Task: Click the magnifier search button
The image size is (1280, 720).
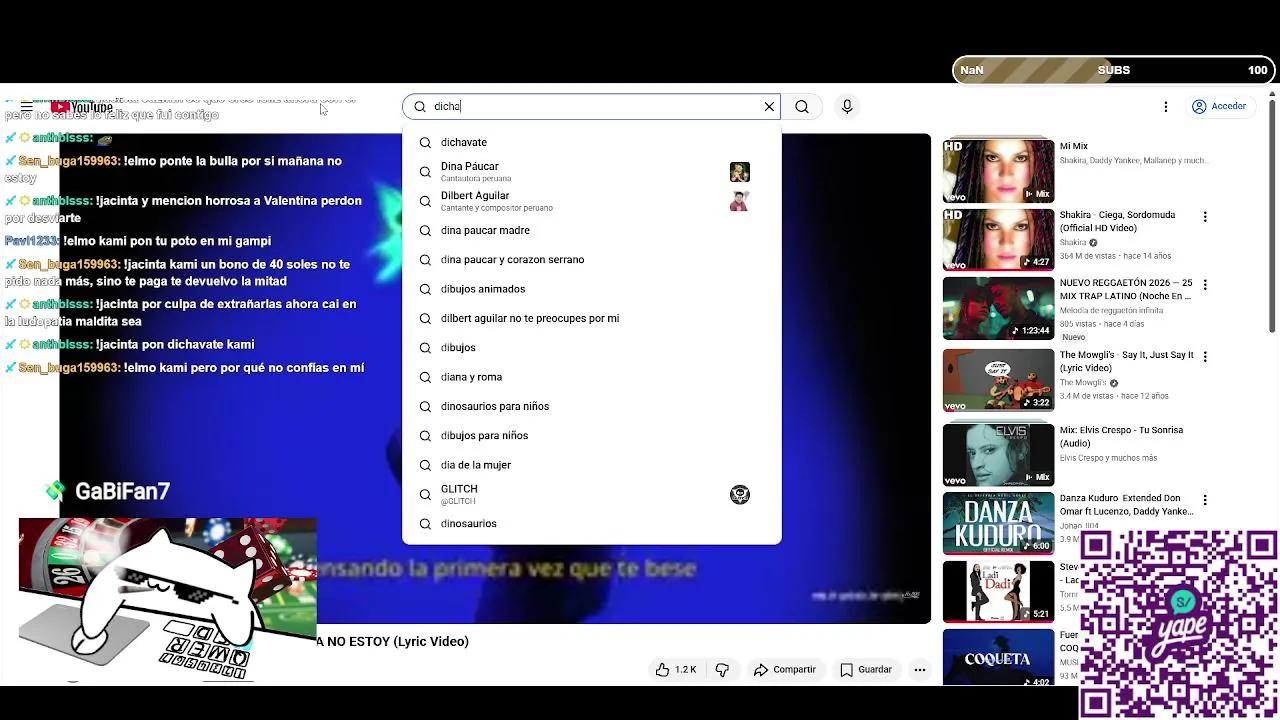Action: pos(802,107)
